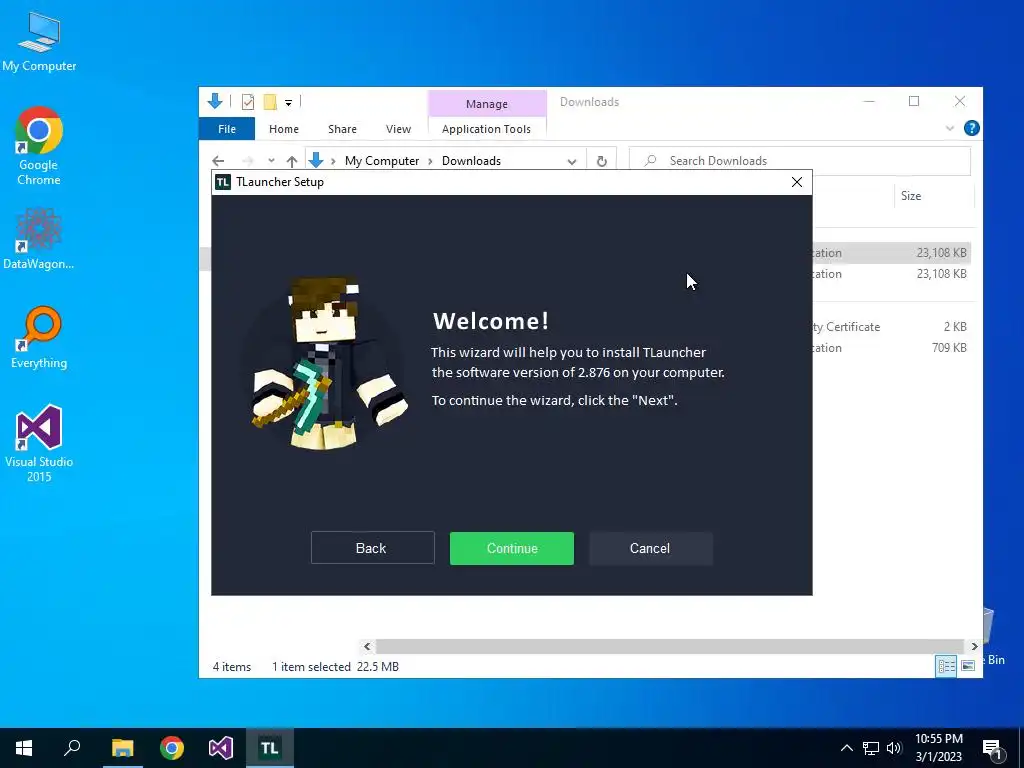1024x768 pixels.
Task: Open Everything search desktop shortcut
Action: (x=39, y=337)
